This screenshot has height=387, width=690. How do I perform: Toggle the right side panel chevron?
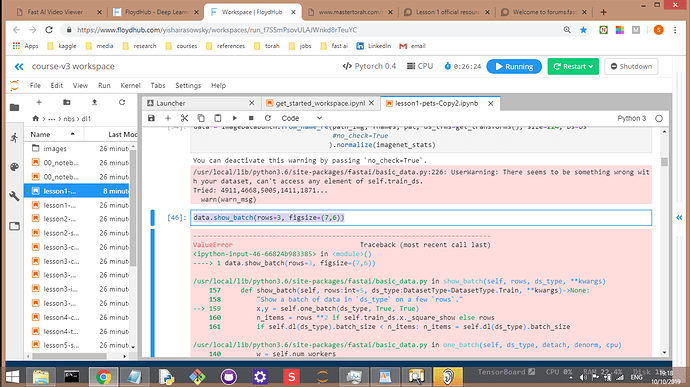[x=679, y=217]
